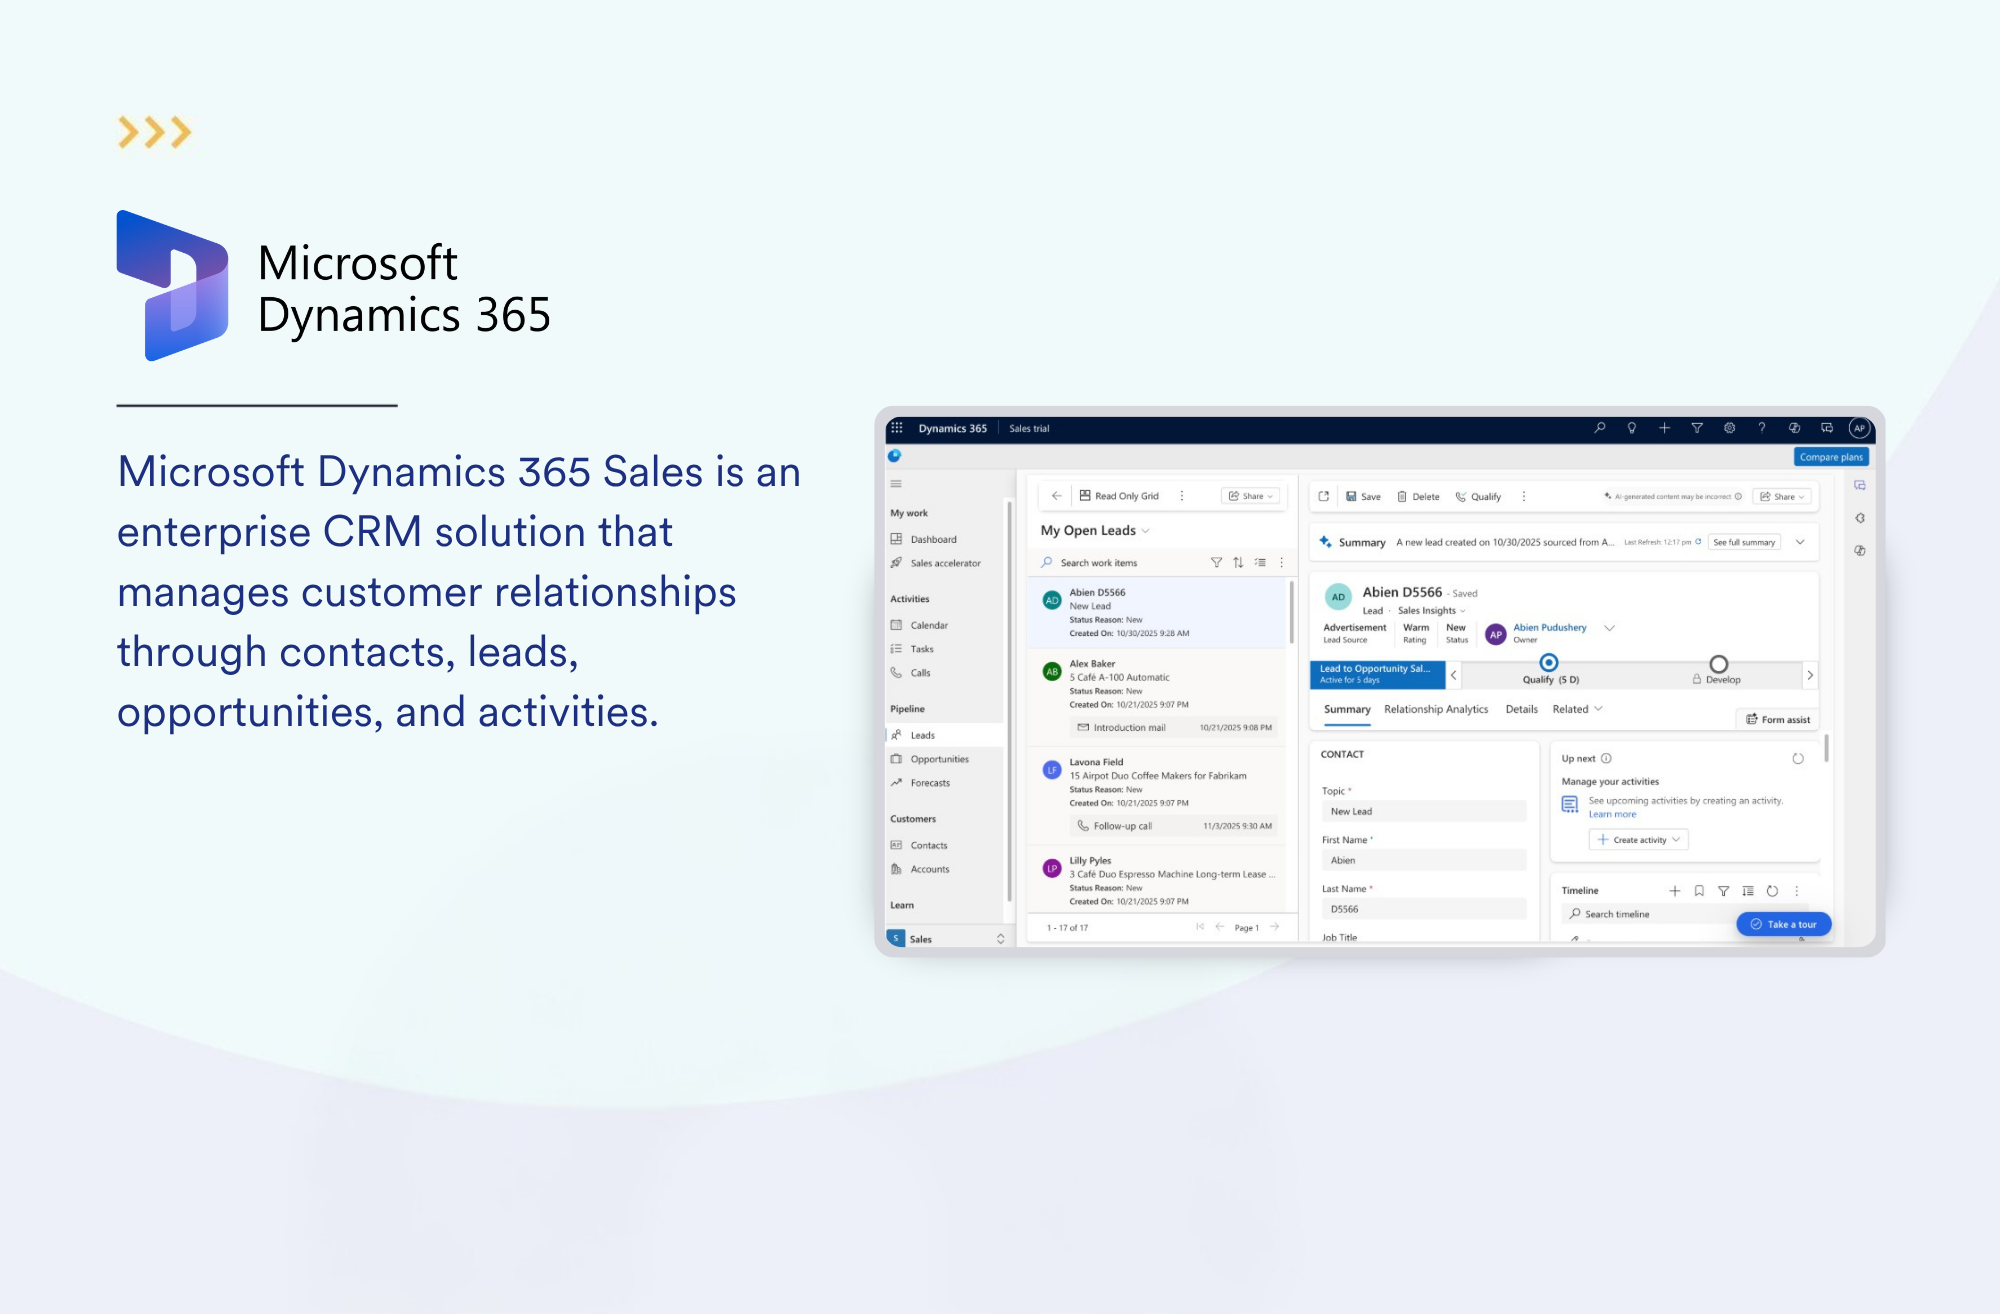Click the plus icon in the Timeline panel
Viewport: 2000px width, 1314px height.
coord(1676,890)
